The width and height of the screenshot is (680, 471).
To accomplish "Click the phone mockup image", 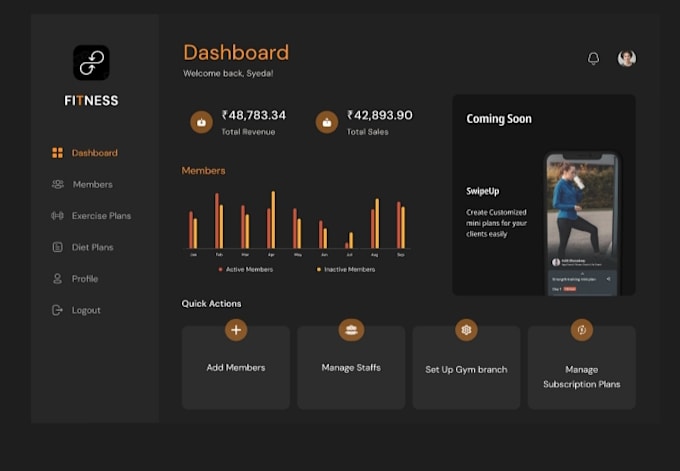I will coord(582,223).
